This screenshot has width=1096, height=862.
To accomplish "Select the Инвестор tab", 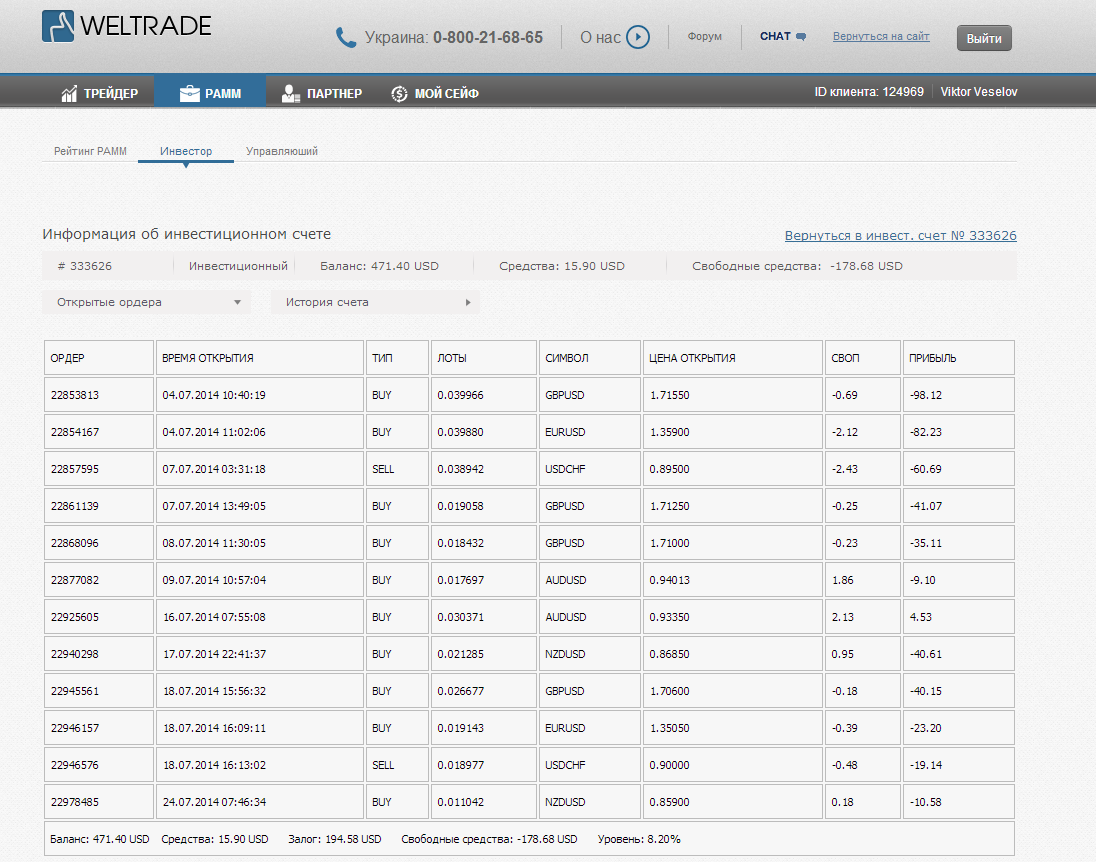I will [x=186, y=151].
